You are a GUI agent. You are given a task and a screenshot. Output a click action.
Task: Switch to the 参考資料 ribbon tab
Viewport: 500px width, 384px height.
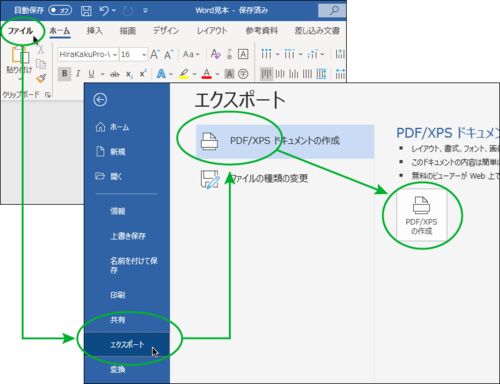(x=262, y=31)
